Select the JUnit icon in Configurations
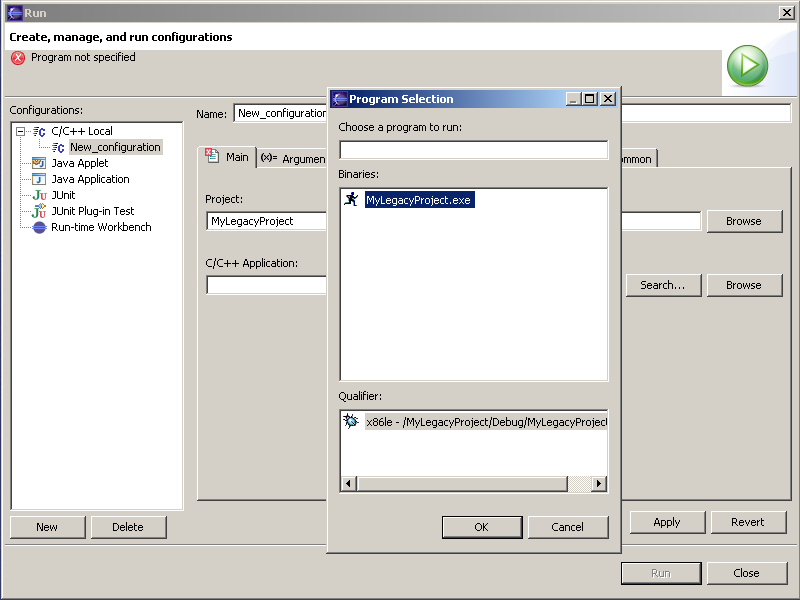 click(39, 195)
